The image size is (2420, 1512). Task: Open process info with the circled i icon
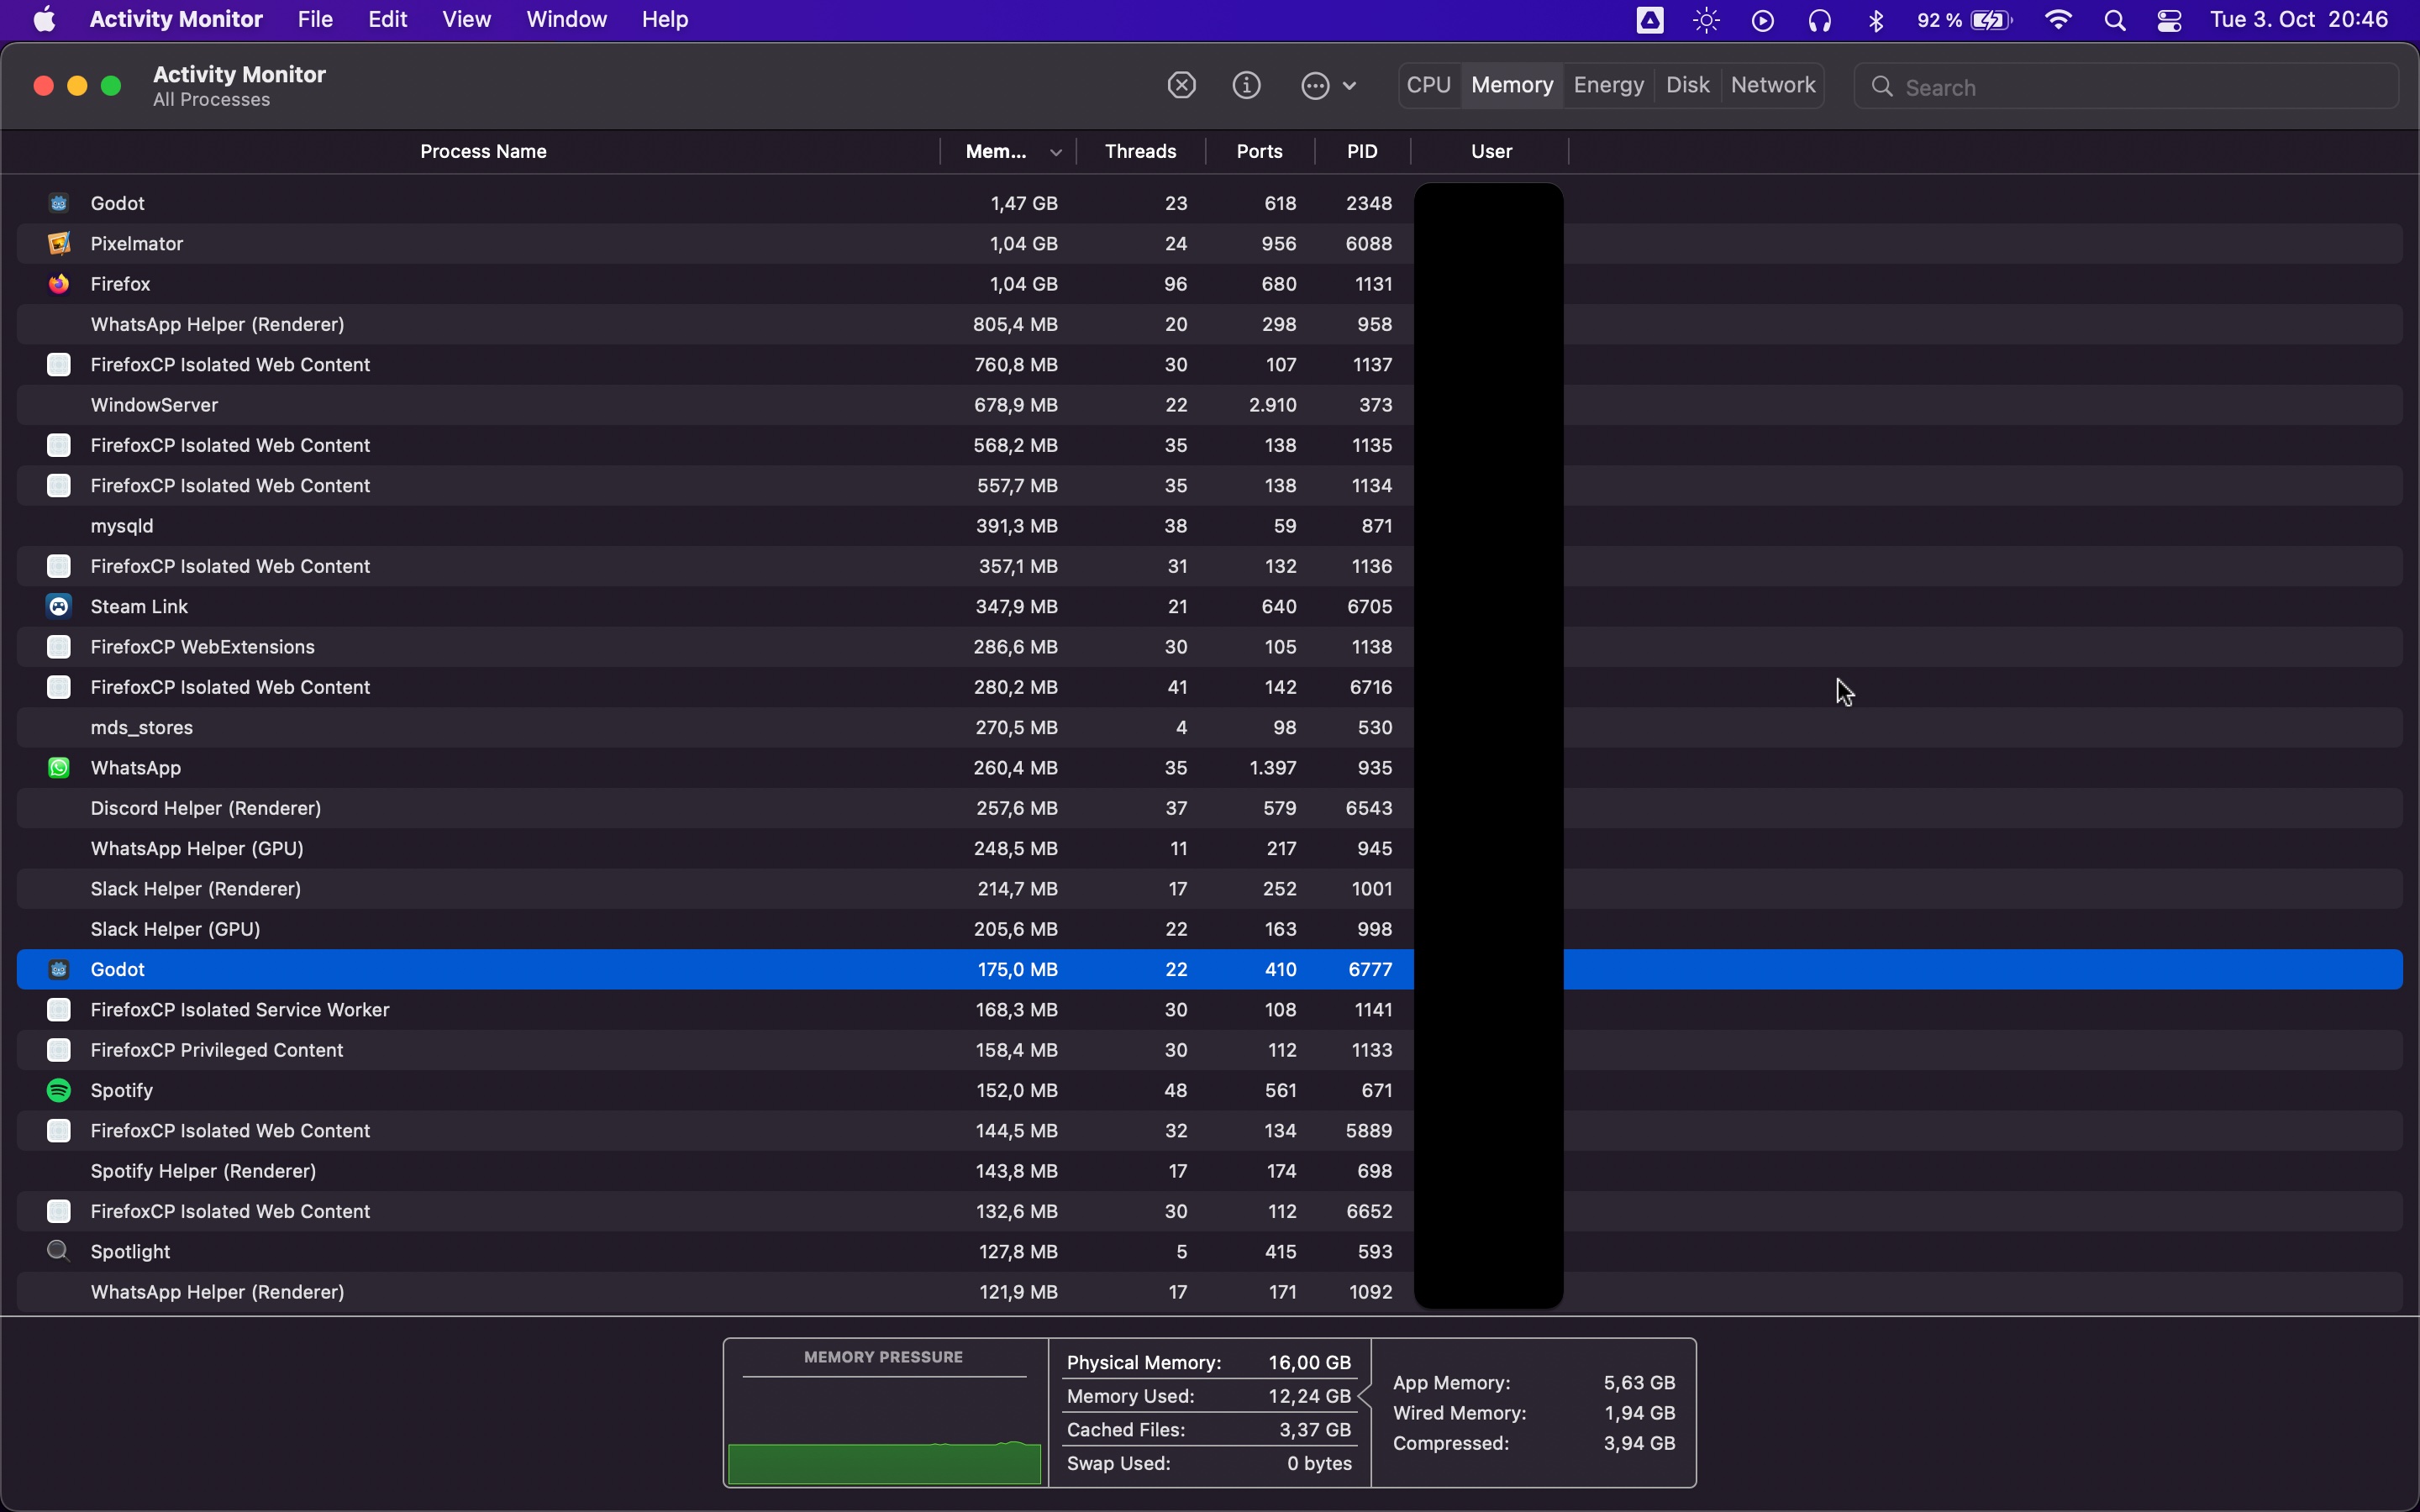tap(1246, 85)
